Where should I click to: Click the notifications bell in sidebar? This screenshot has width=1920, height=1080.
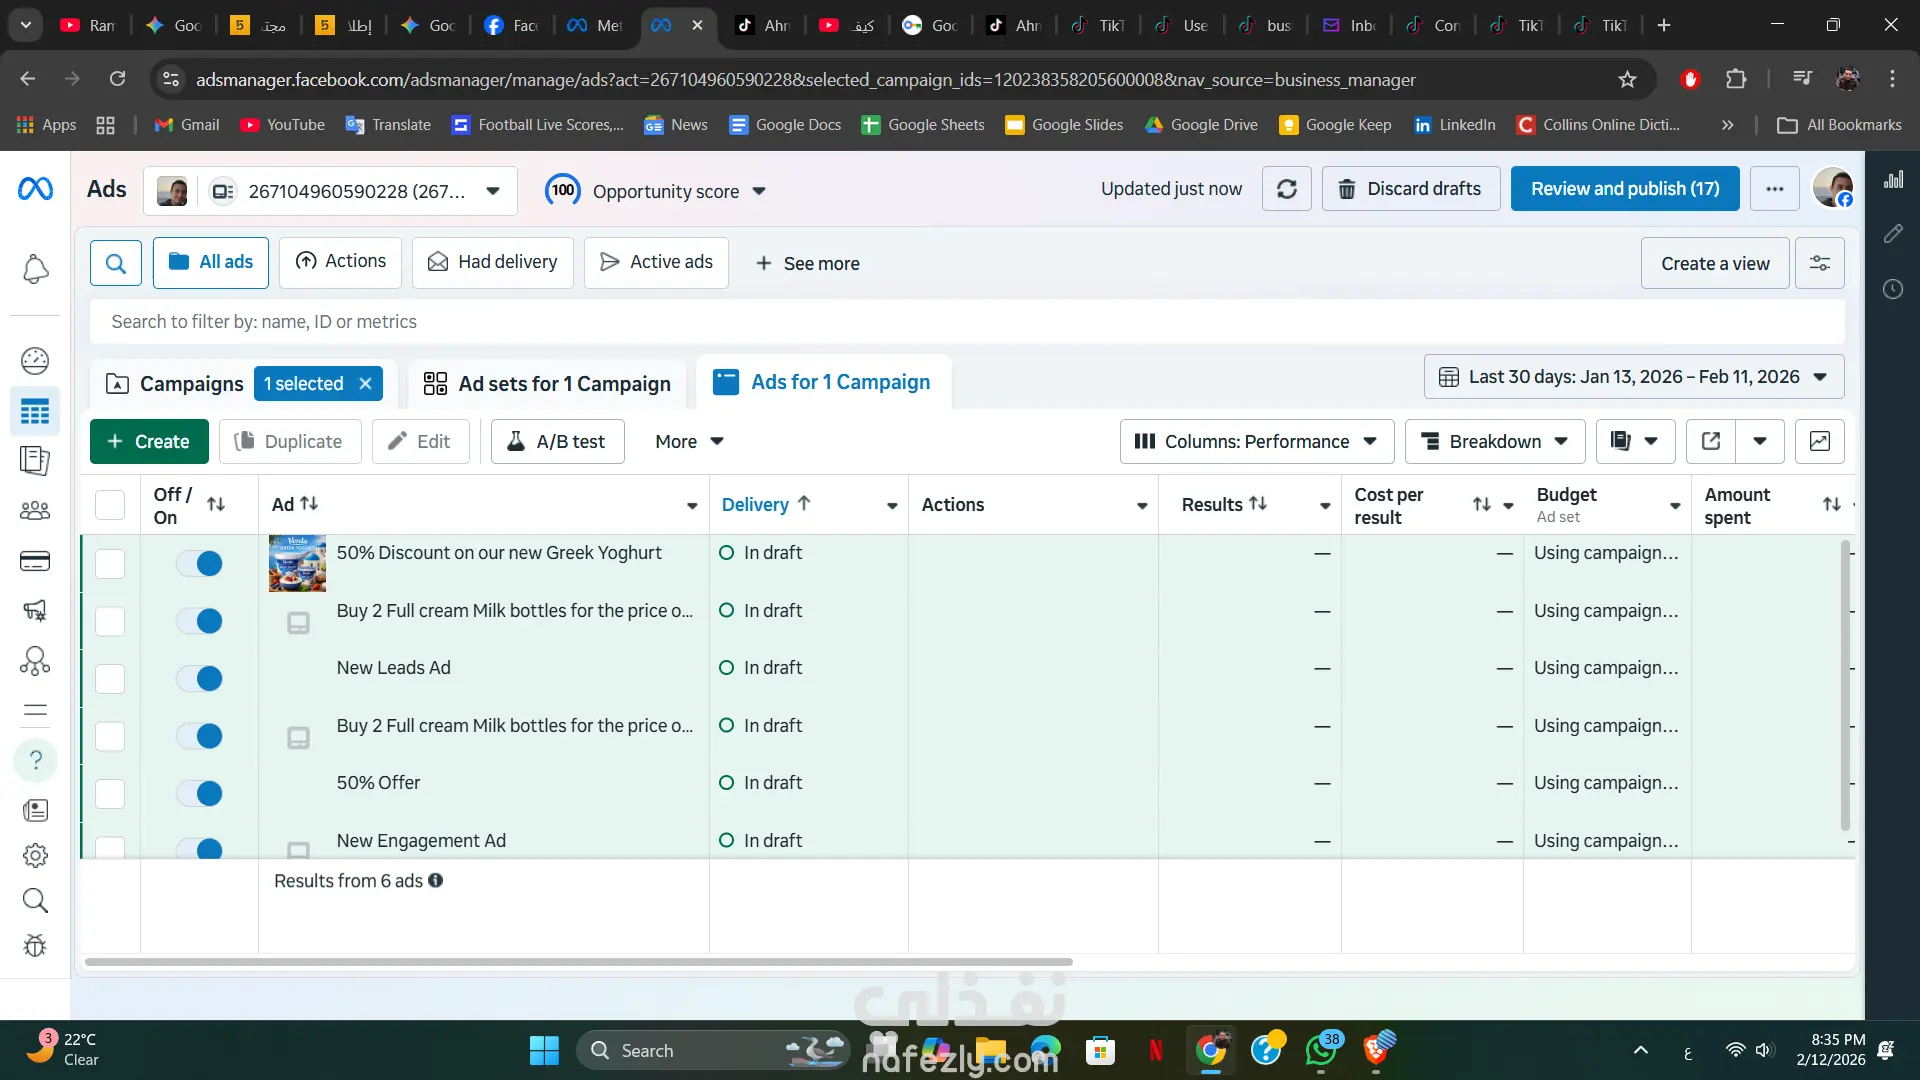point(35,269)
